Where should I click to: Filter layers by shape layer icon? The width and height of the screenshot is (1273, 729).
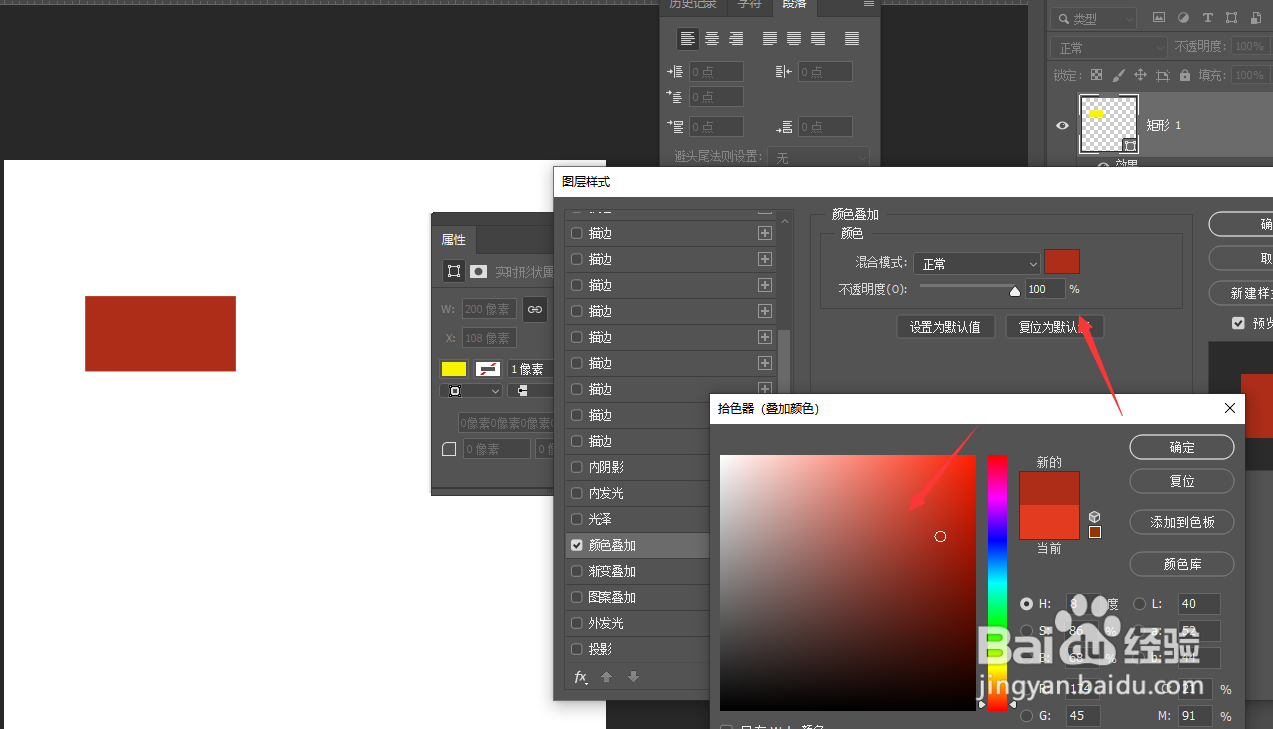pyautogui.click(x=1231, y=18)
